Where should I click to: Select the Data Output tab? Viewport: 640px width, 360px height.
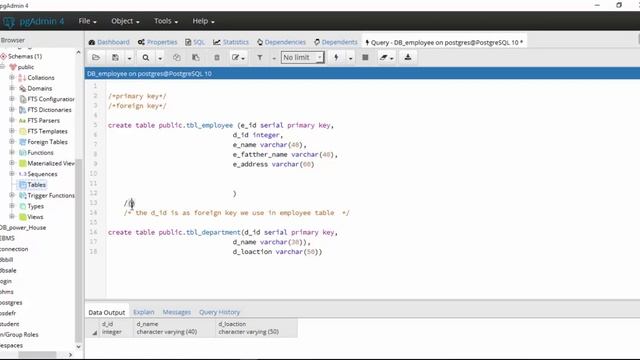point(107,312)
